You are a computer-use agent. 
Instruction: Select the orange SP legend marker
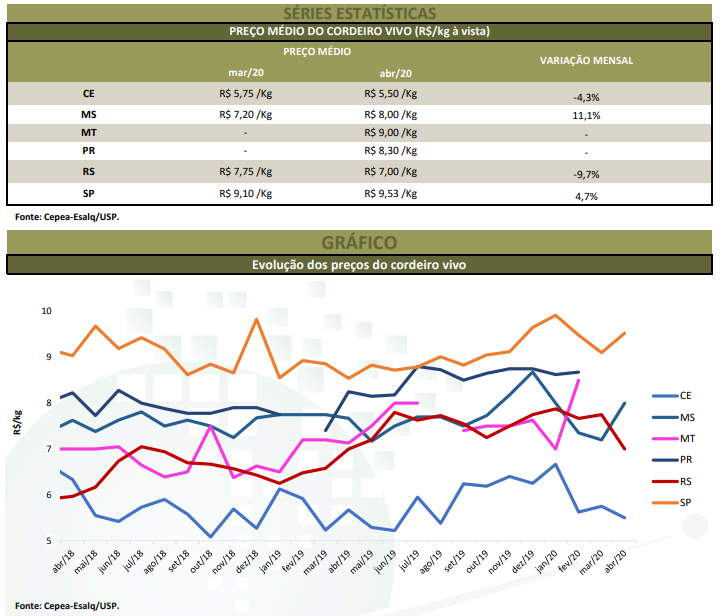(x=663, y=501)
